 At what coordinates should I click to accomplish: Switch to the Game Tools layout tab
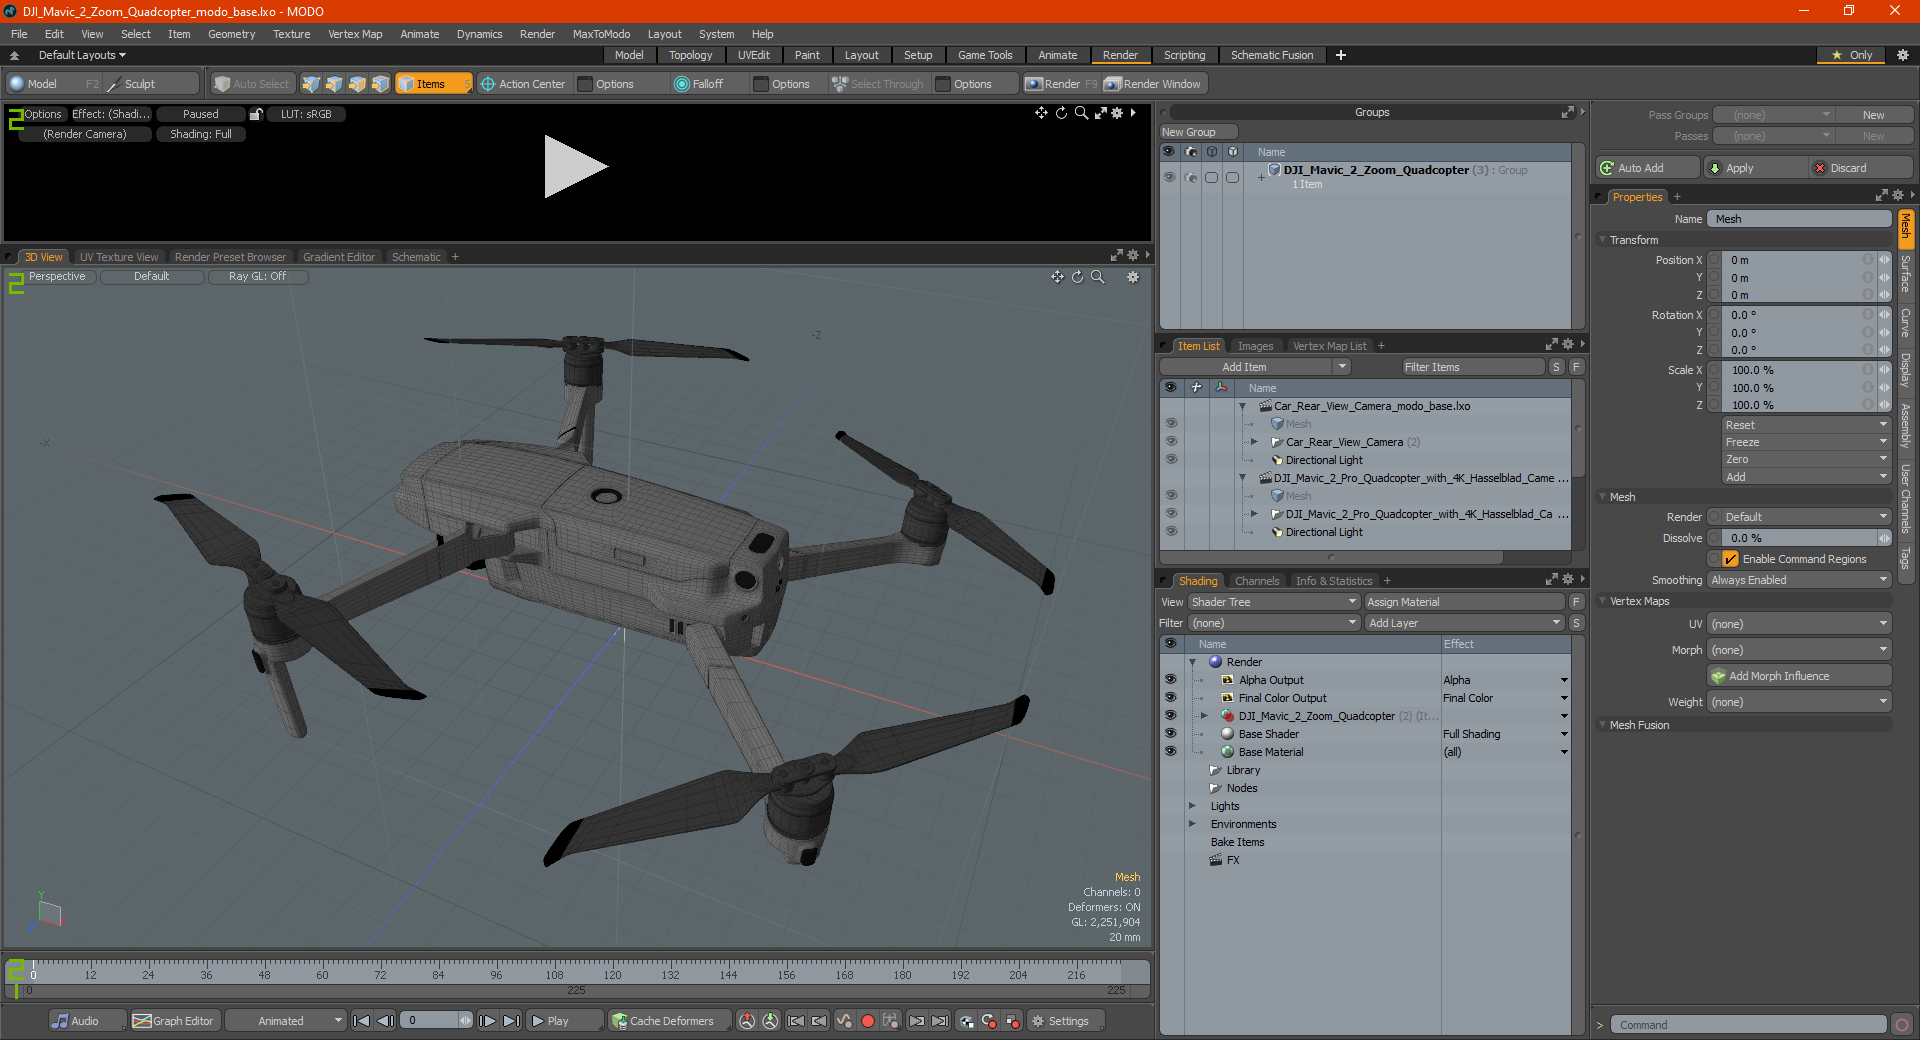coord(985,55)
